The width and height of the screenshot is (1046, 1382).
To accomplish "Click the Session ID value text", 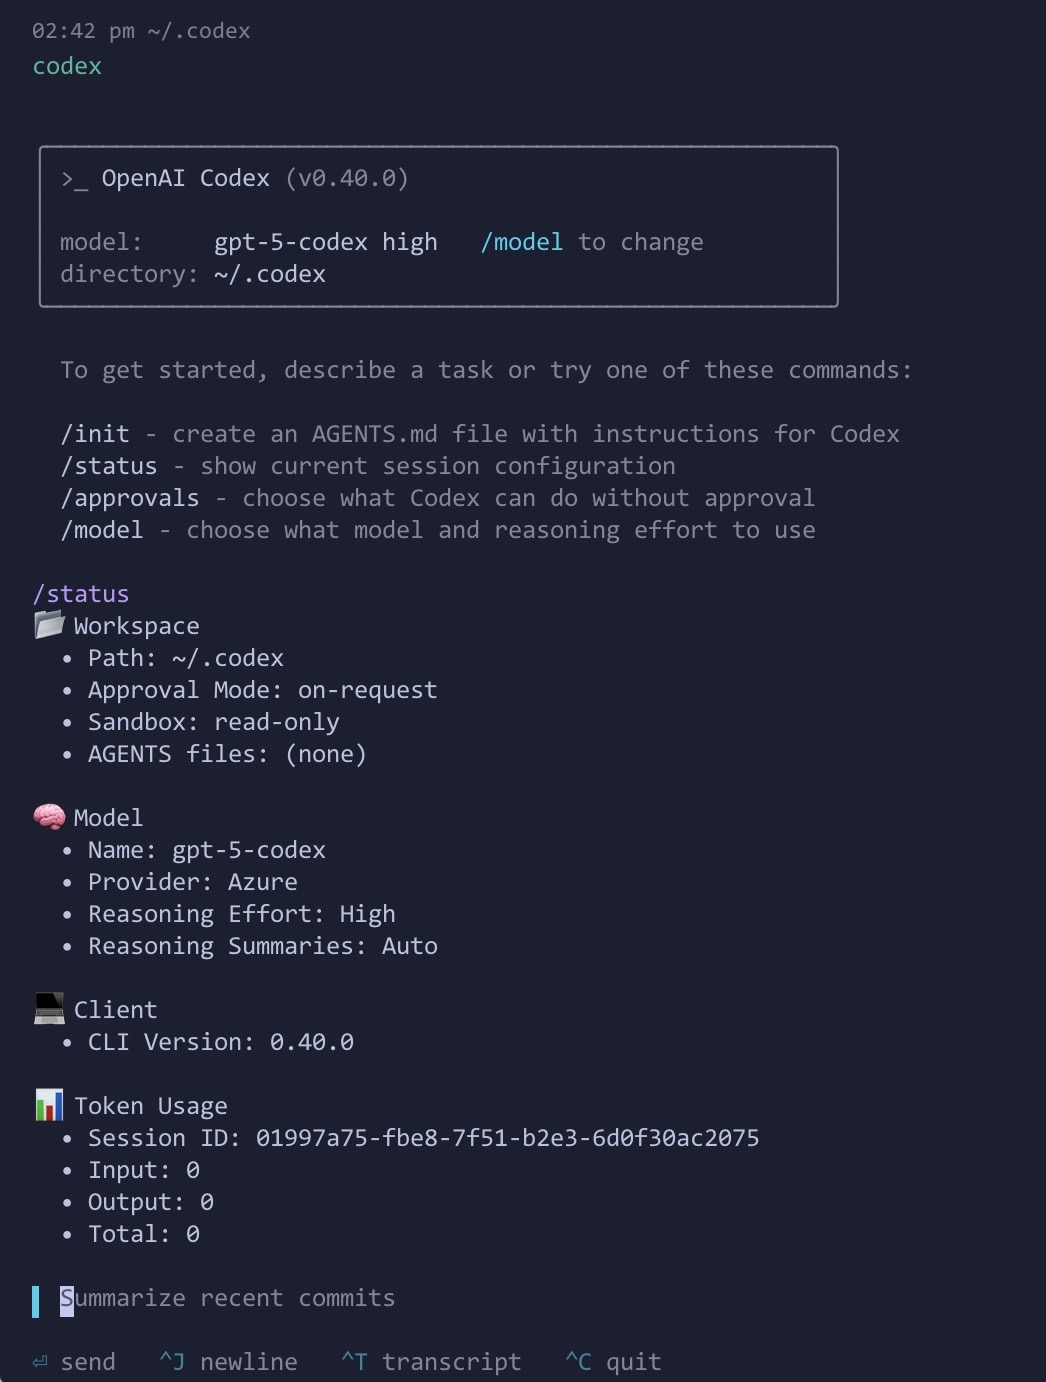I will pos(507,1138).
